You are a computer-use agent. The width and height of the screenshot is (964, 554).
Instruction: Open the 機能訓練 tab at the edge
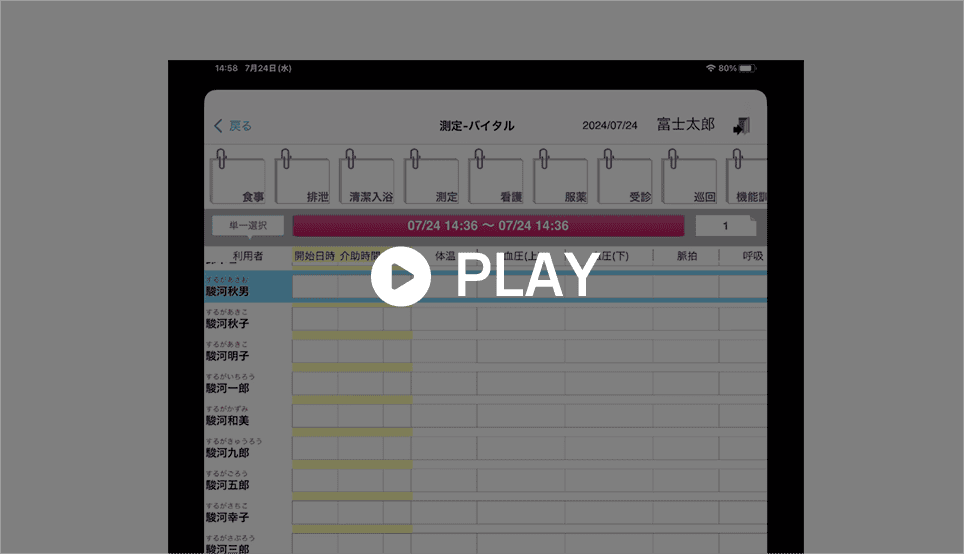tap(746, 178)
